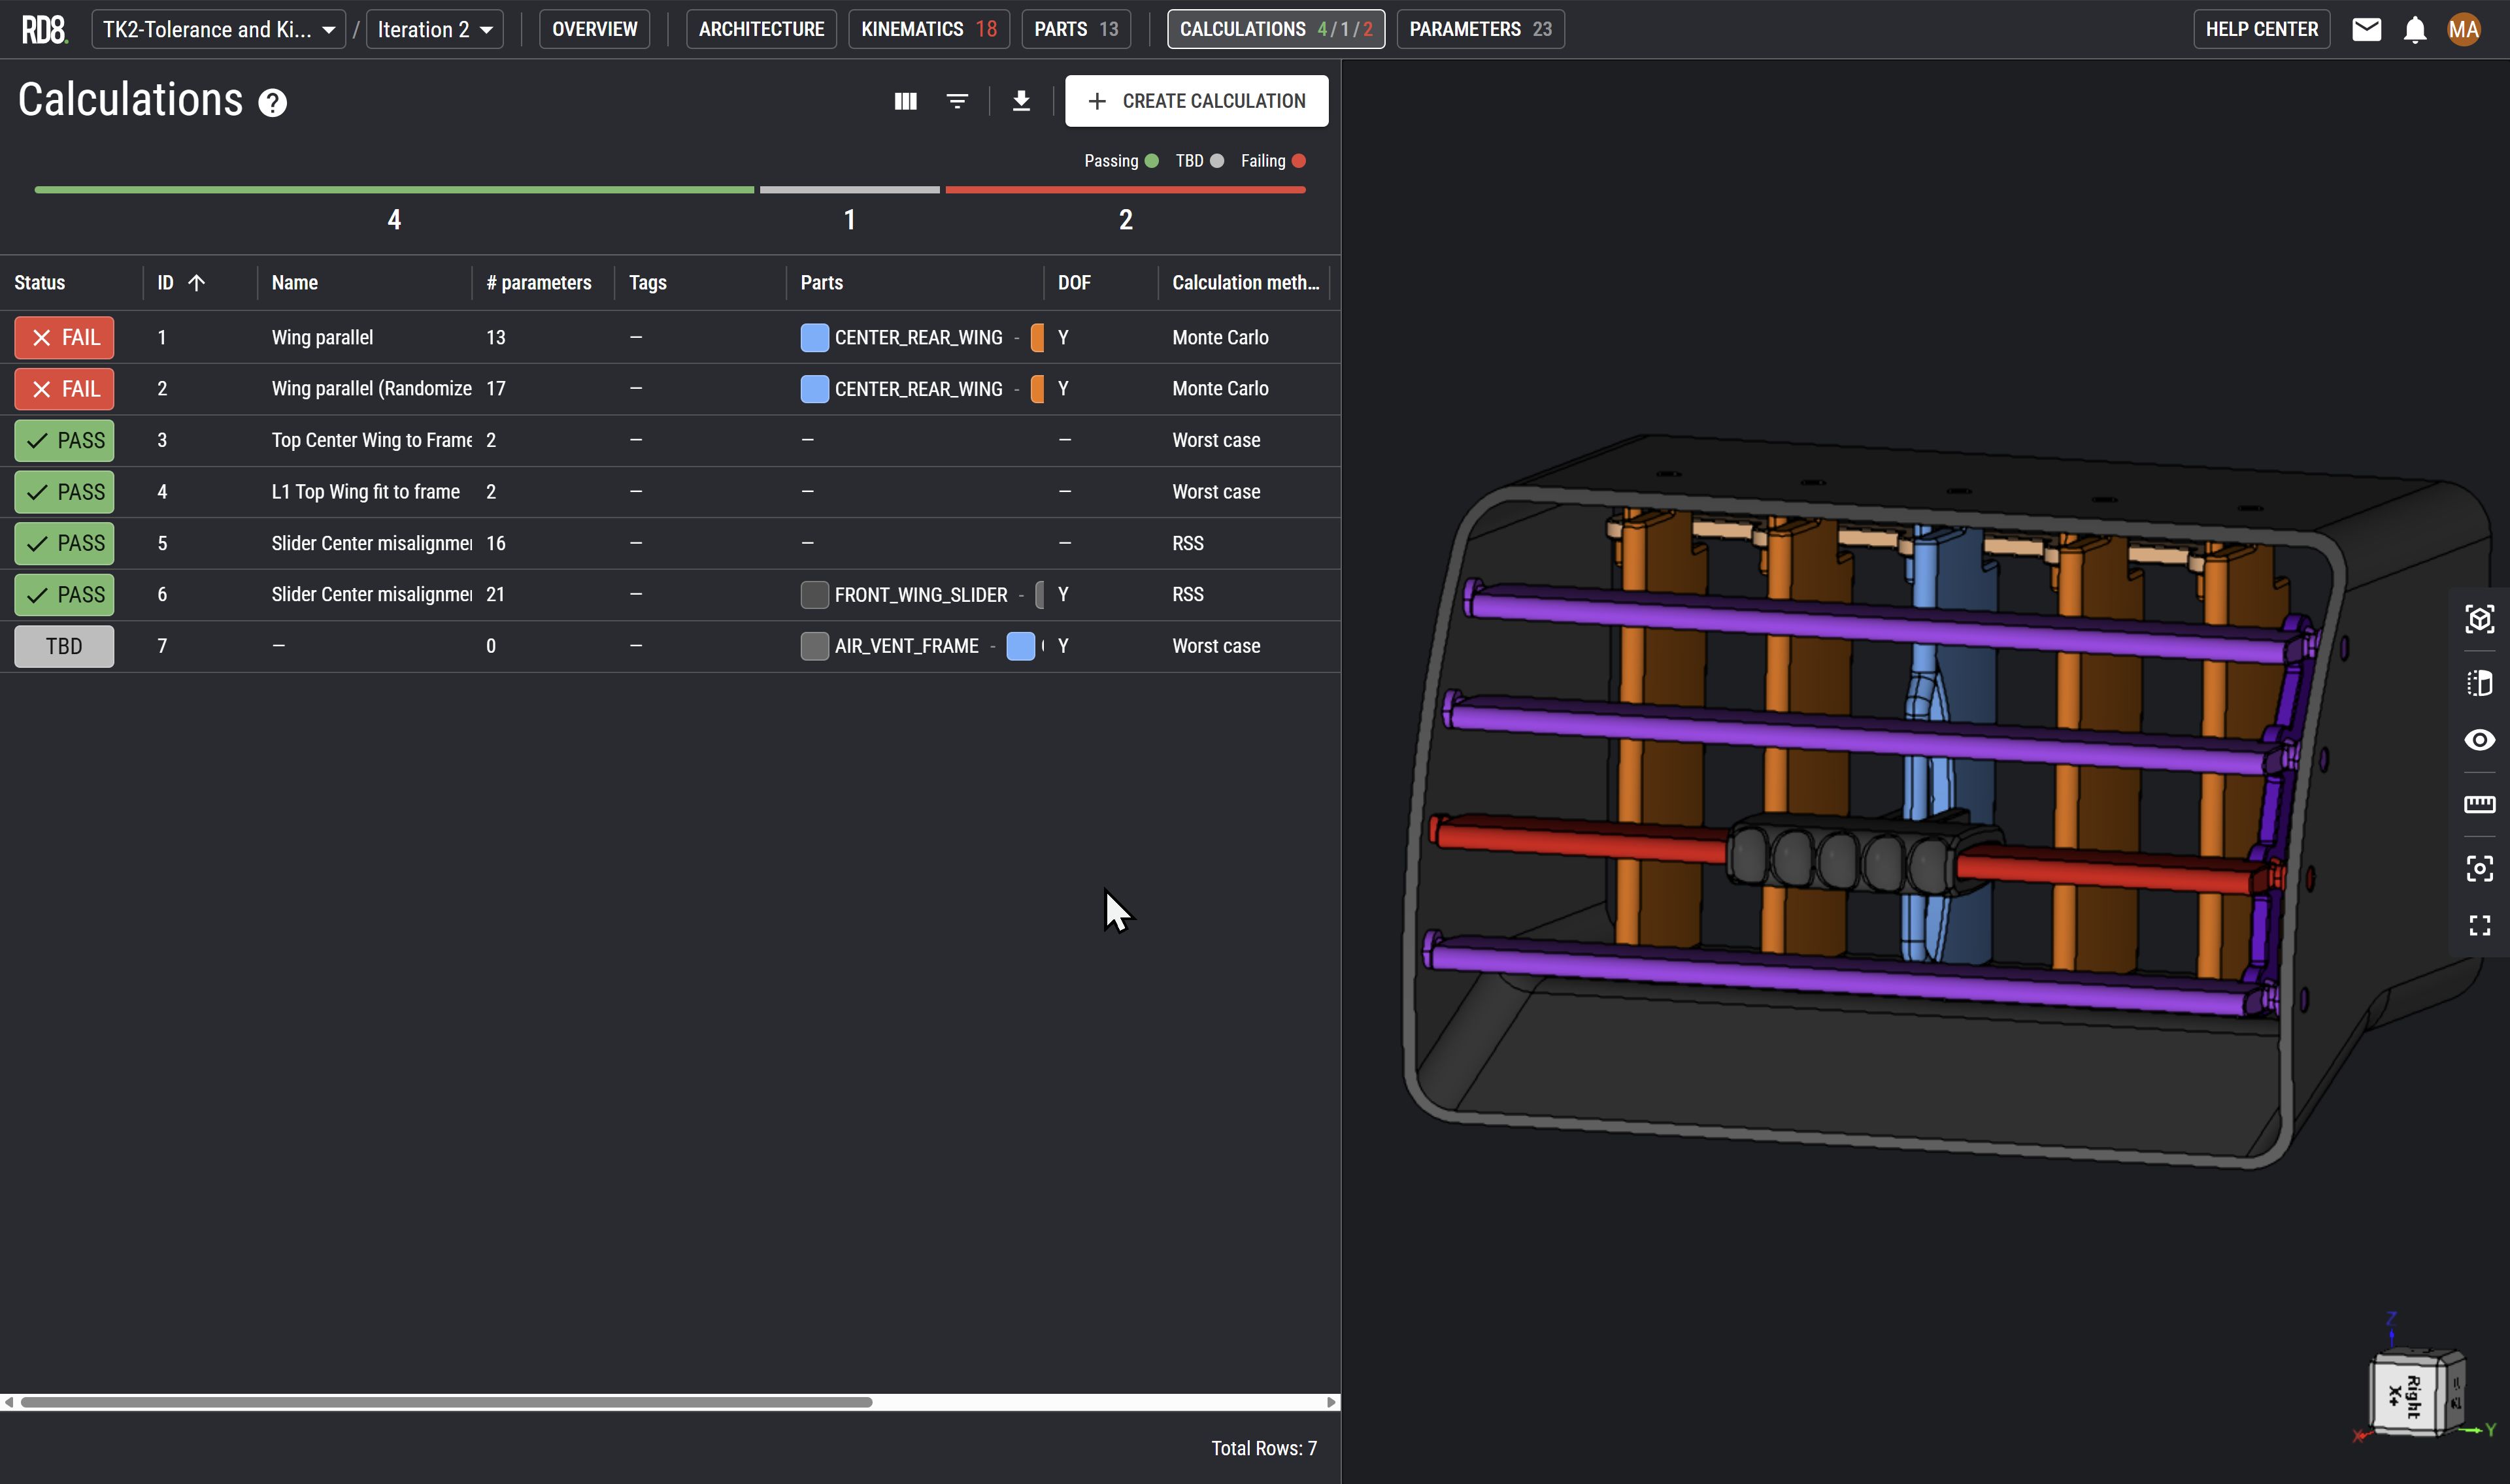Open the TK2-Tolerance project dropdown
Viewport: 2510px width, 1484px height.
click(x=218, y=29)
